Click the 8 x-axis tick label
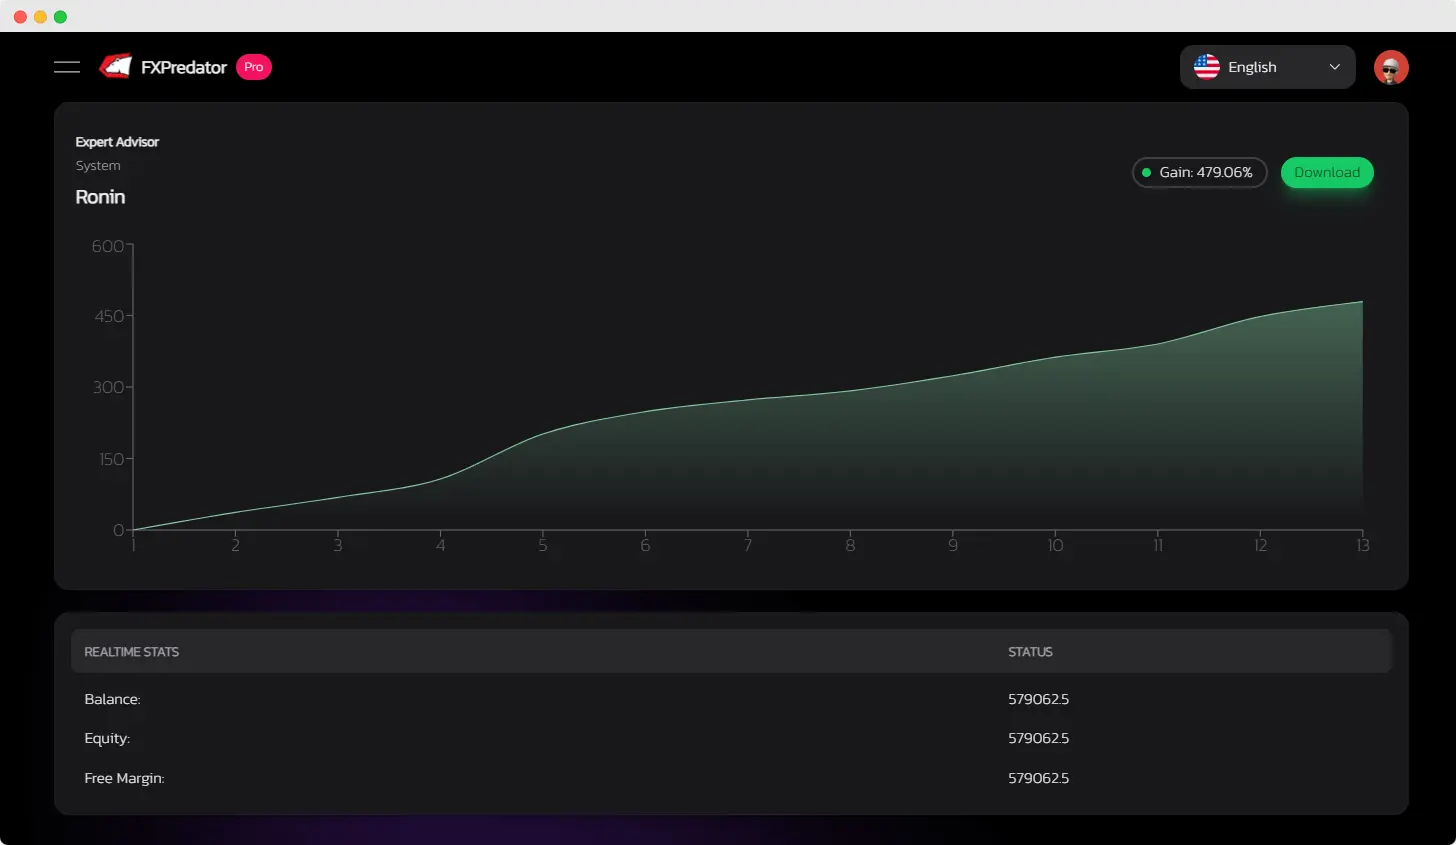This screenshot has width=1456, height=845. (850, 545)
